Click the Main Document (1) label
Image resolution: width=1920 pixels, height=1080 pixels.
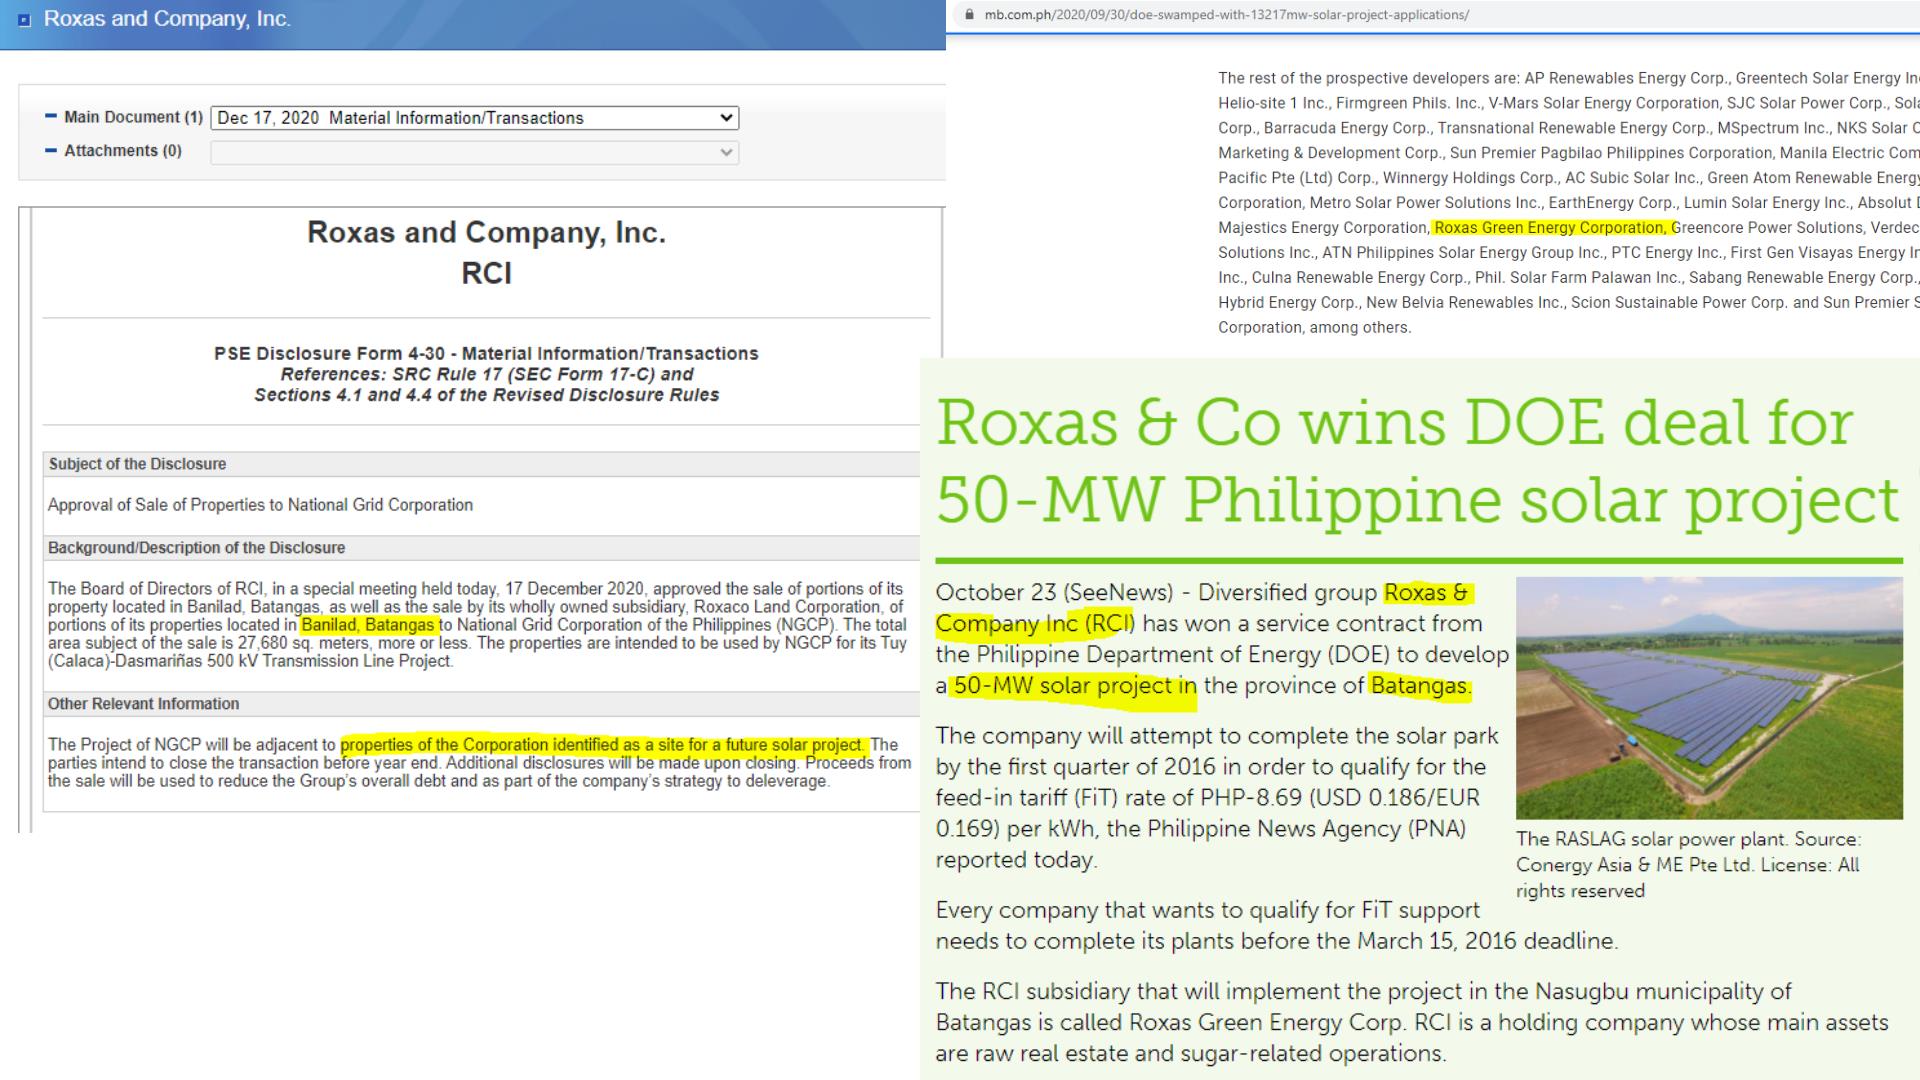pyautogui.click(x=133, y=117)
